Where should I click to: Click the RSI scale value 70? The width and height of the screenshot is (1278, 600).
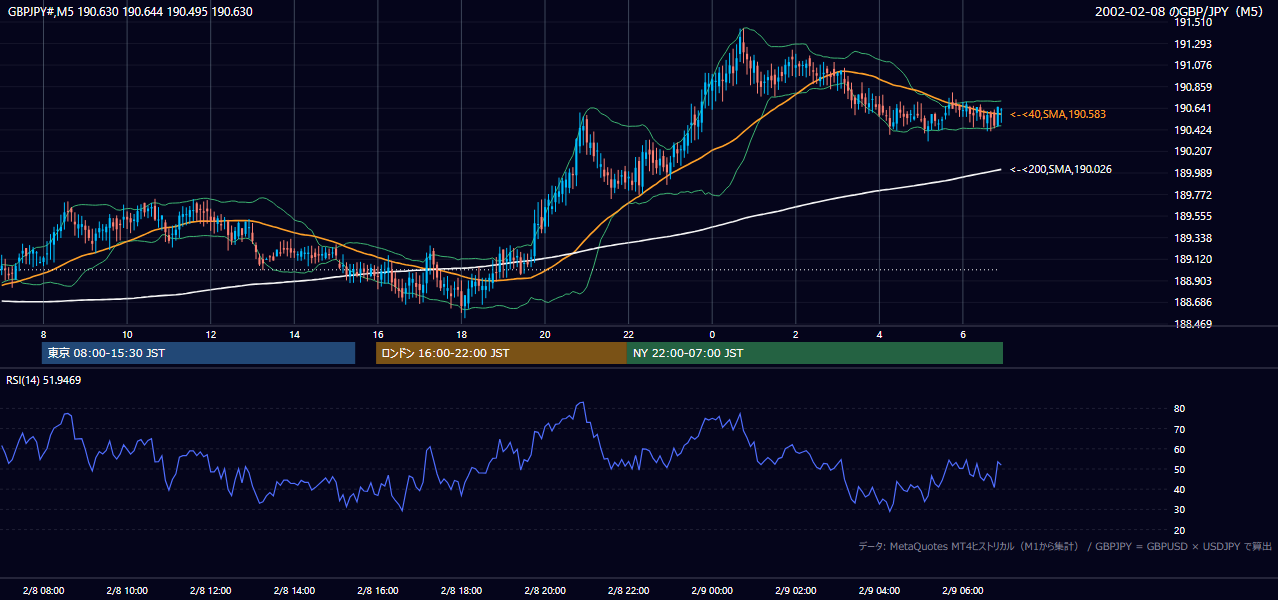pyautogui.click(x=1180, y=429)
